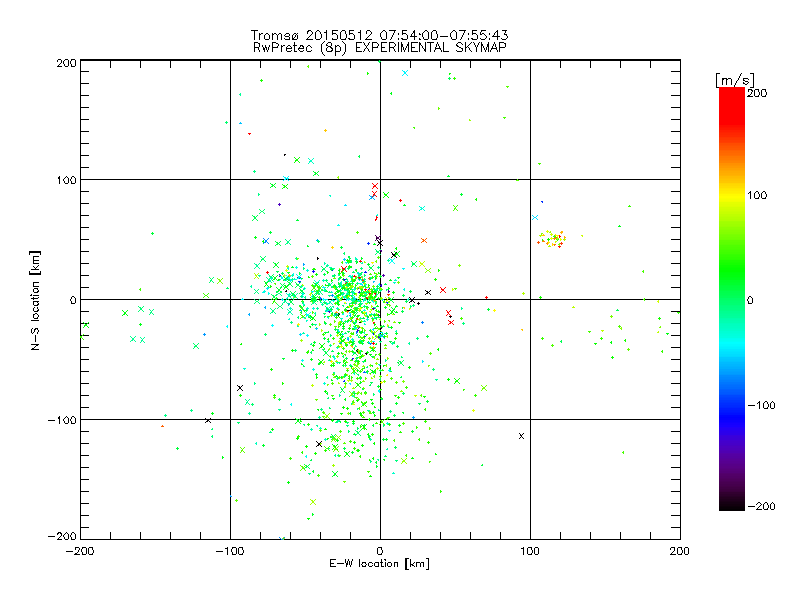
Task: Click the colorbar label '-100'
Action: point(761,405)
